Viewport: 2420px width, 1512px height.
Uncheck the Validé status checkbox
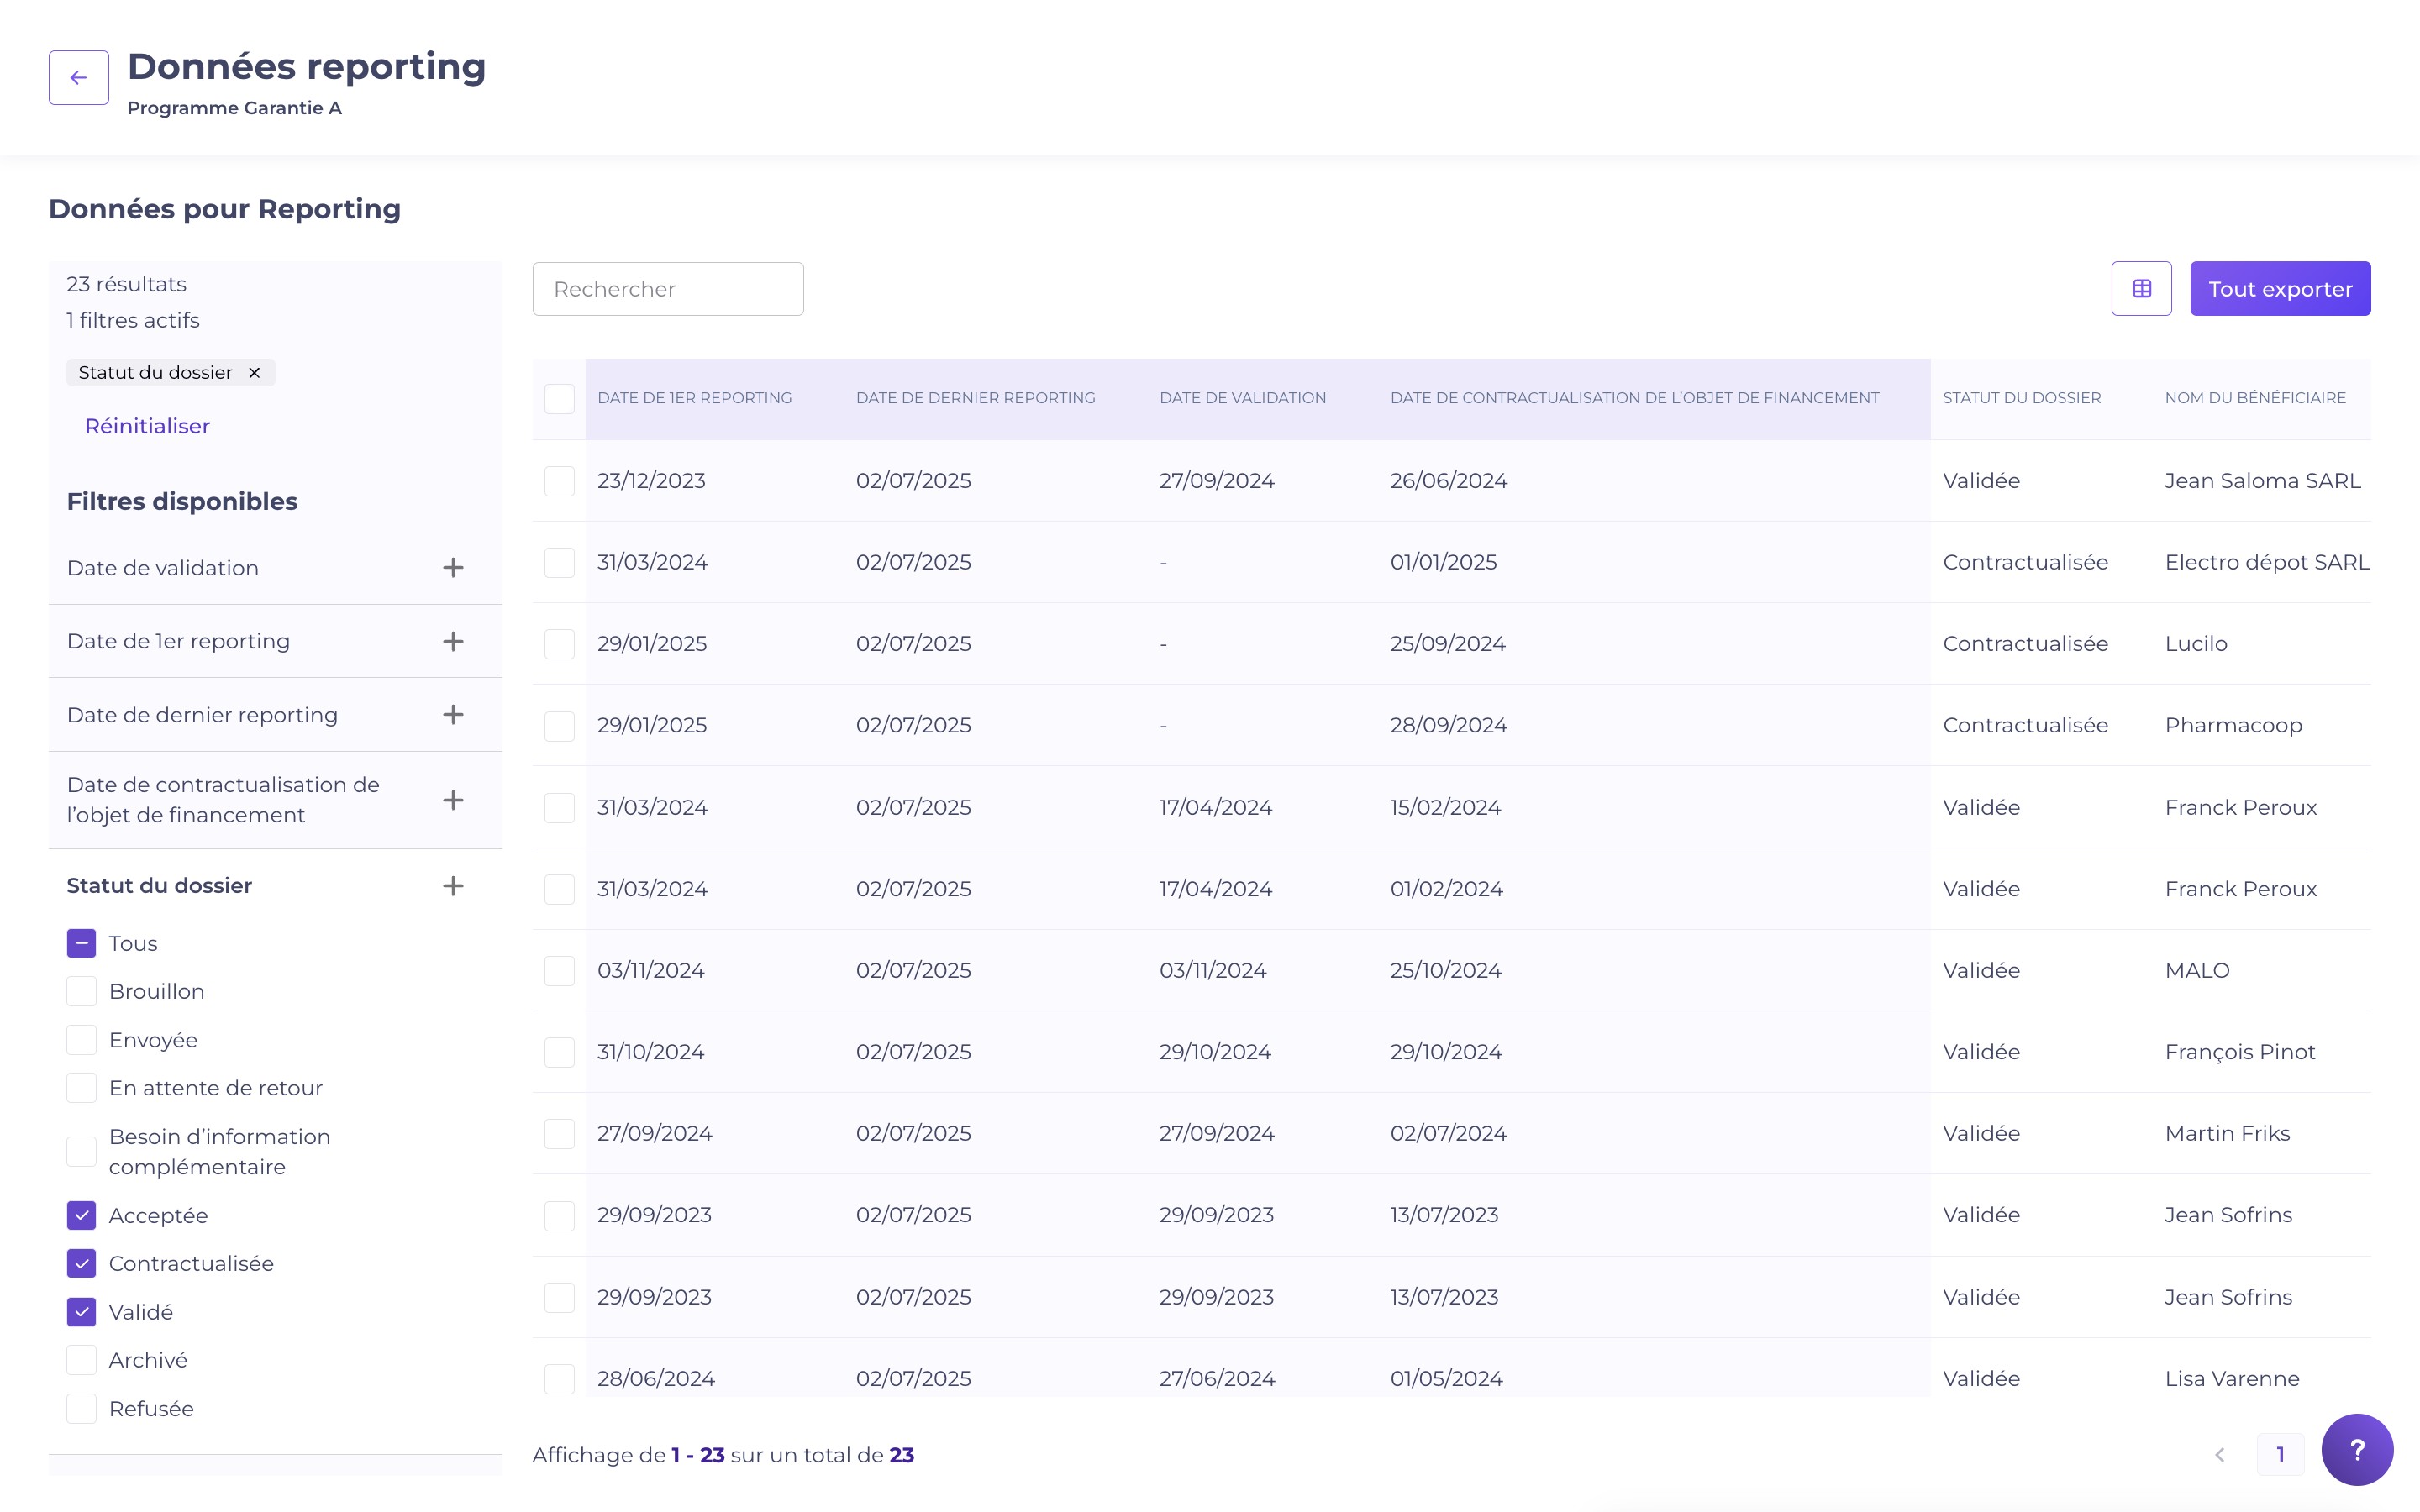pos(81,1312)
